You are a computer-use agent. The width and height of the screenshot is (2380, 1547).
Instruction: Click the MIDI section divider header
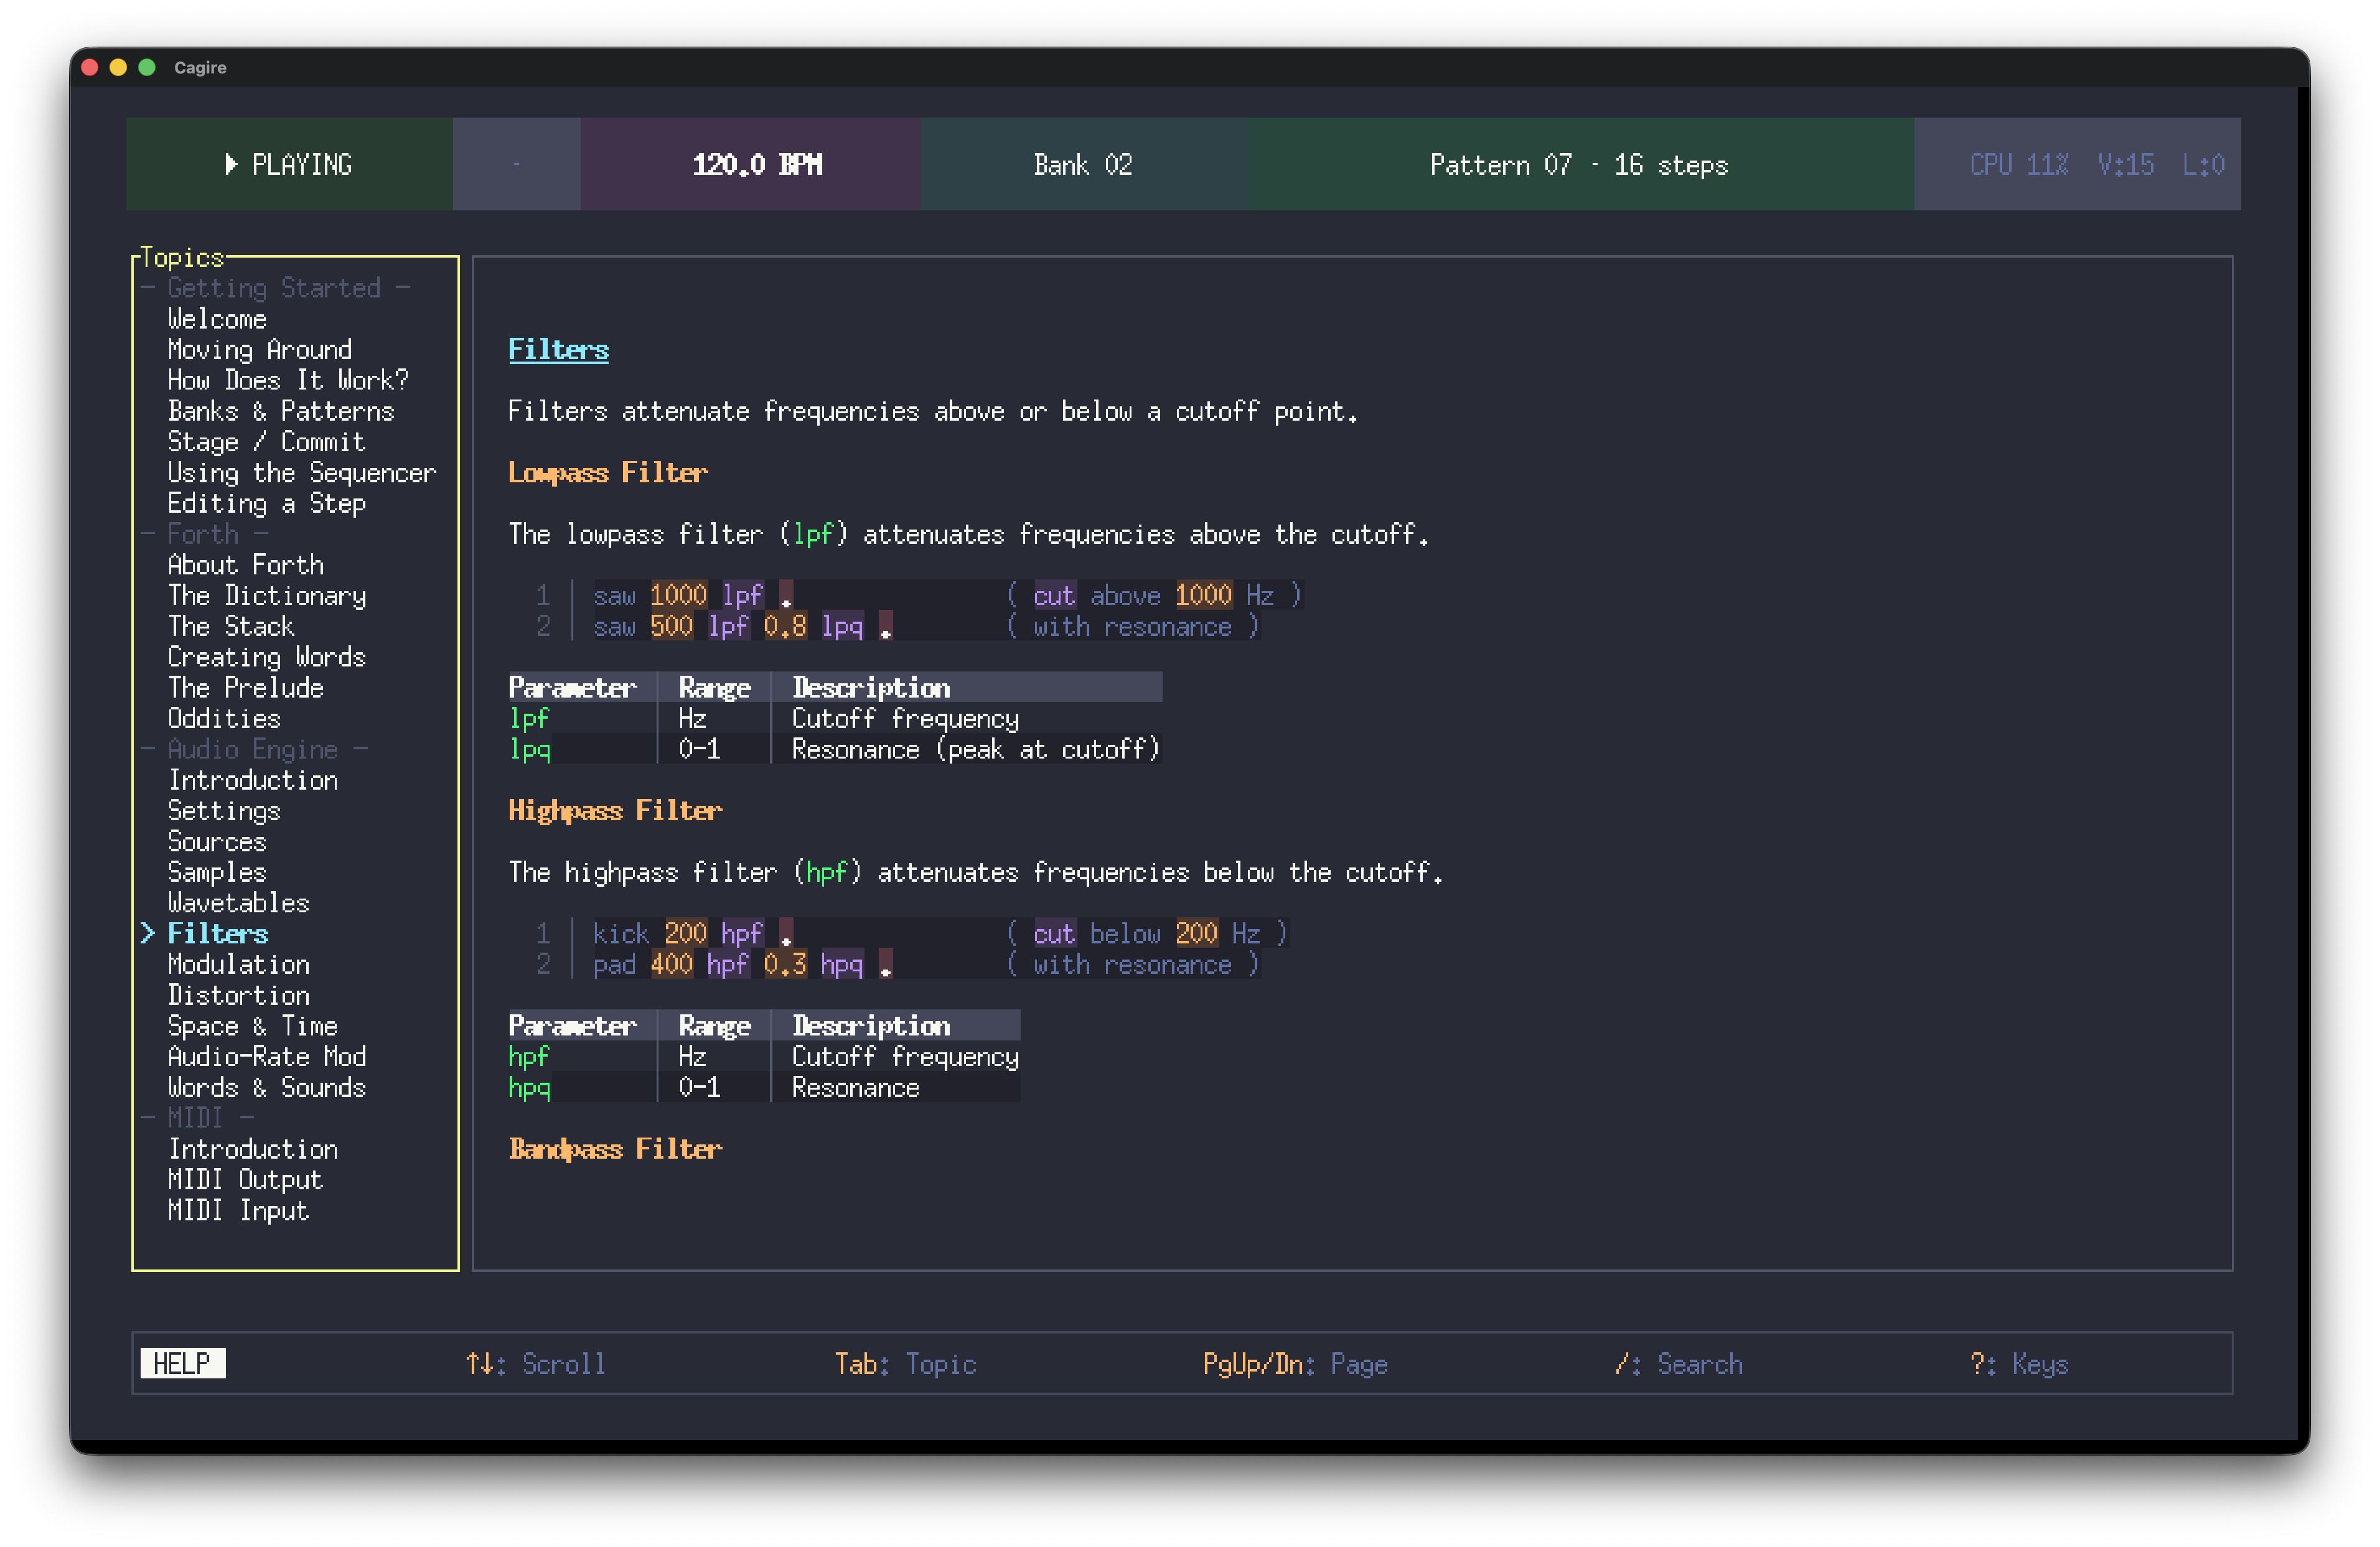[x=195, y=1118]
